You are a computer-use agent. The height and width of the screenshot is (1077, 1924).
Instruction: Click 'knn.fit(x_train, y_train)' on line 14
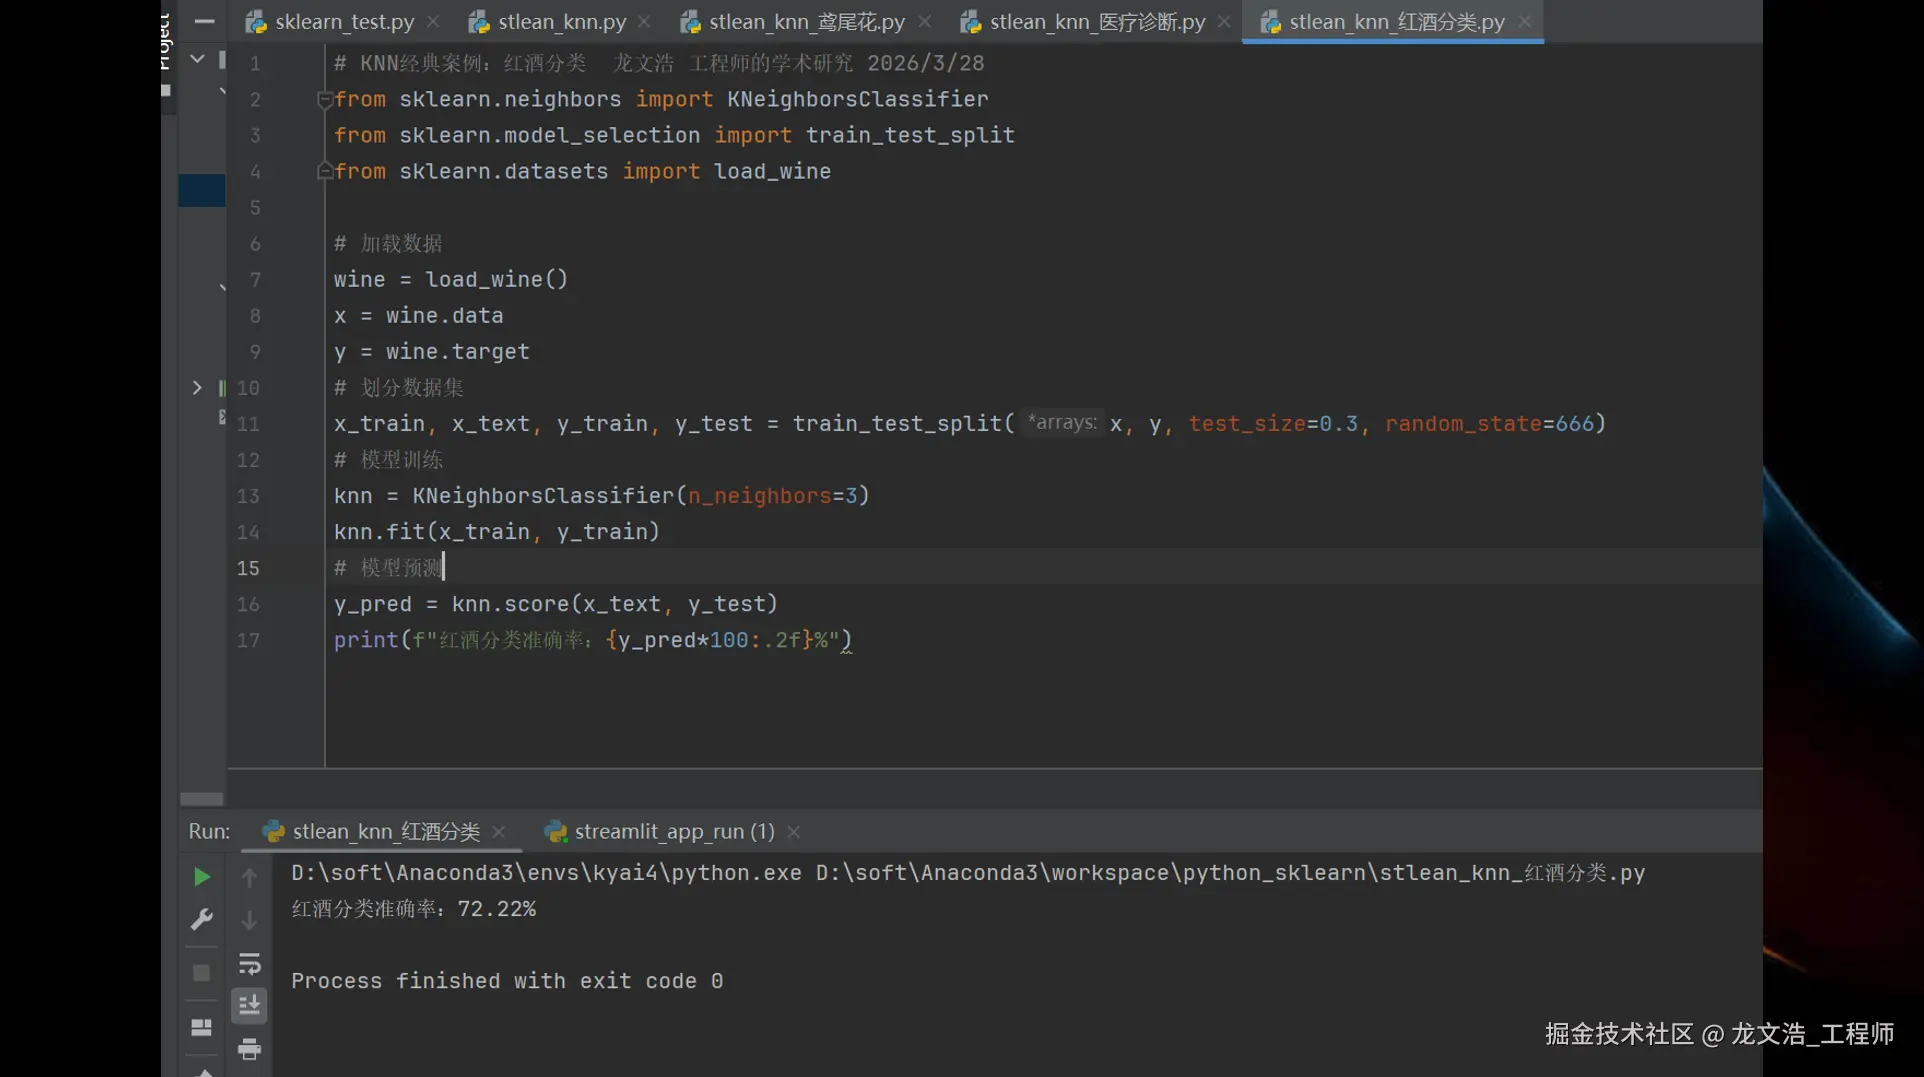[x=497, y=531]
